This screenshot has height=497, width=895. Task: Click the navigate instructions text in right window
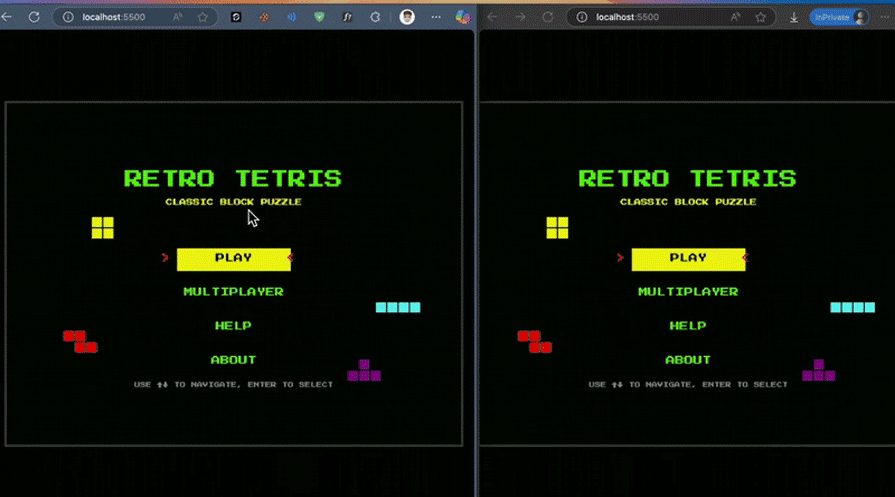coord(688,385)
